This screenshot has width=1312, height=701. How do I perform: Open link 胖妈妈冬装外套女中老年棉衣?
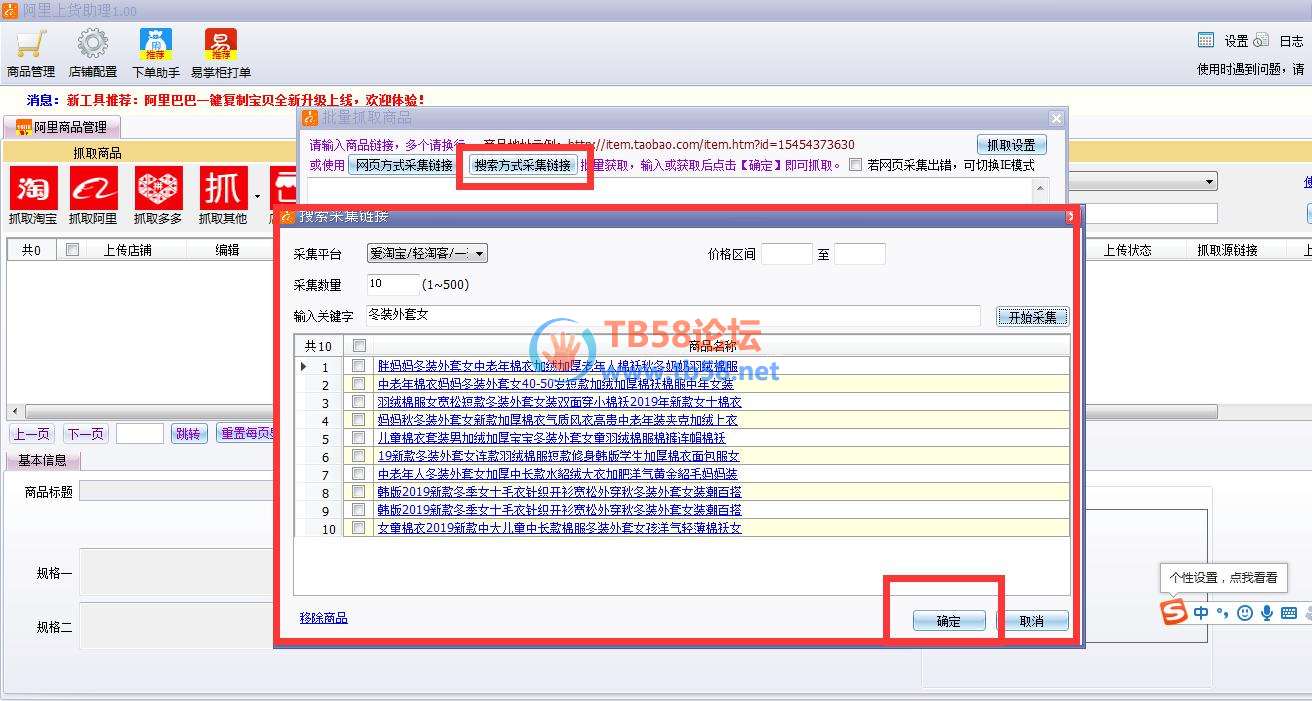557,366
